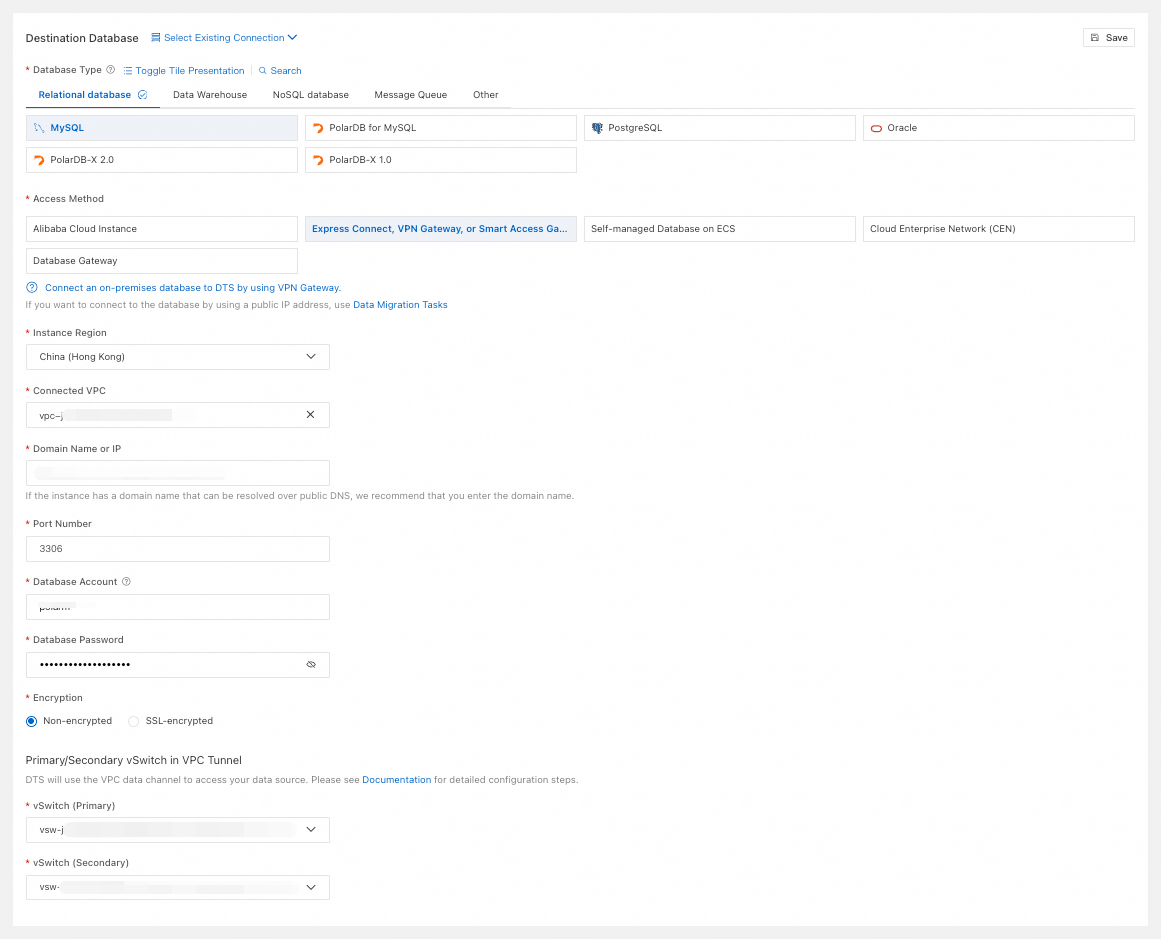
Task: Switch to Relational database tab
Action: coord(93,95)
